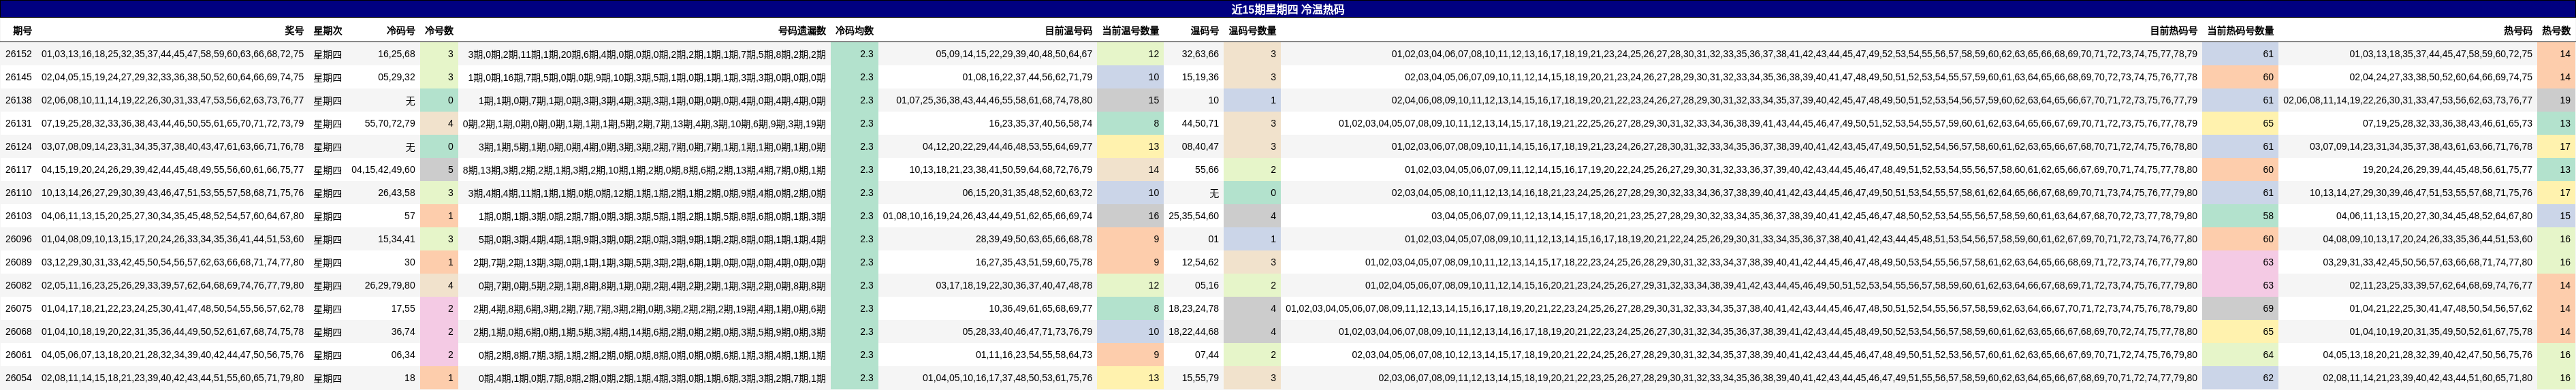Click warm code cell 25,35,54,60

[x=1194, y=216]
